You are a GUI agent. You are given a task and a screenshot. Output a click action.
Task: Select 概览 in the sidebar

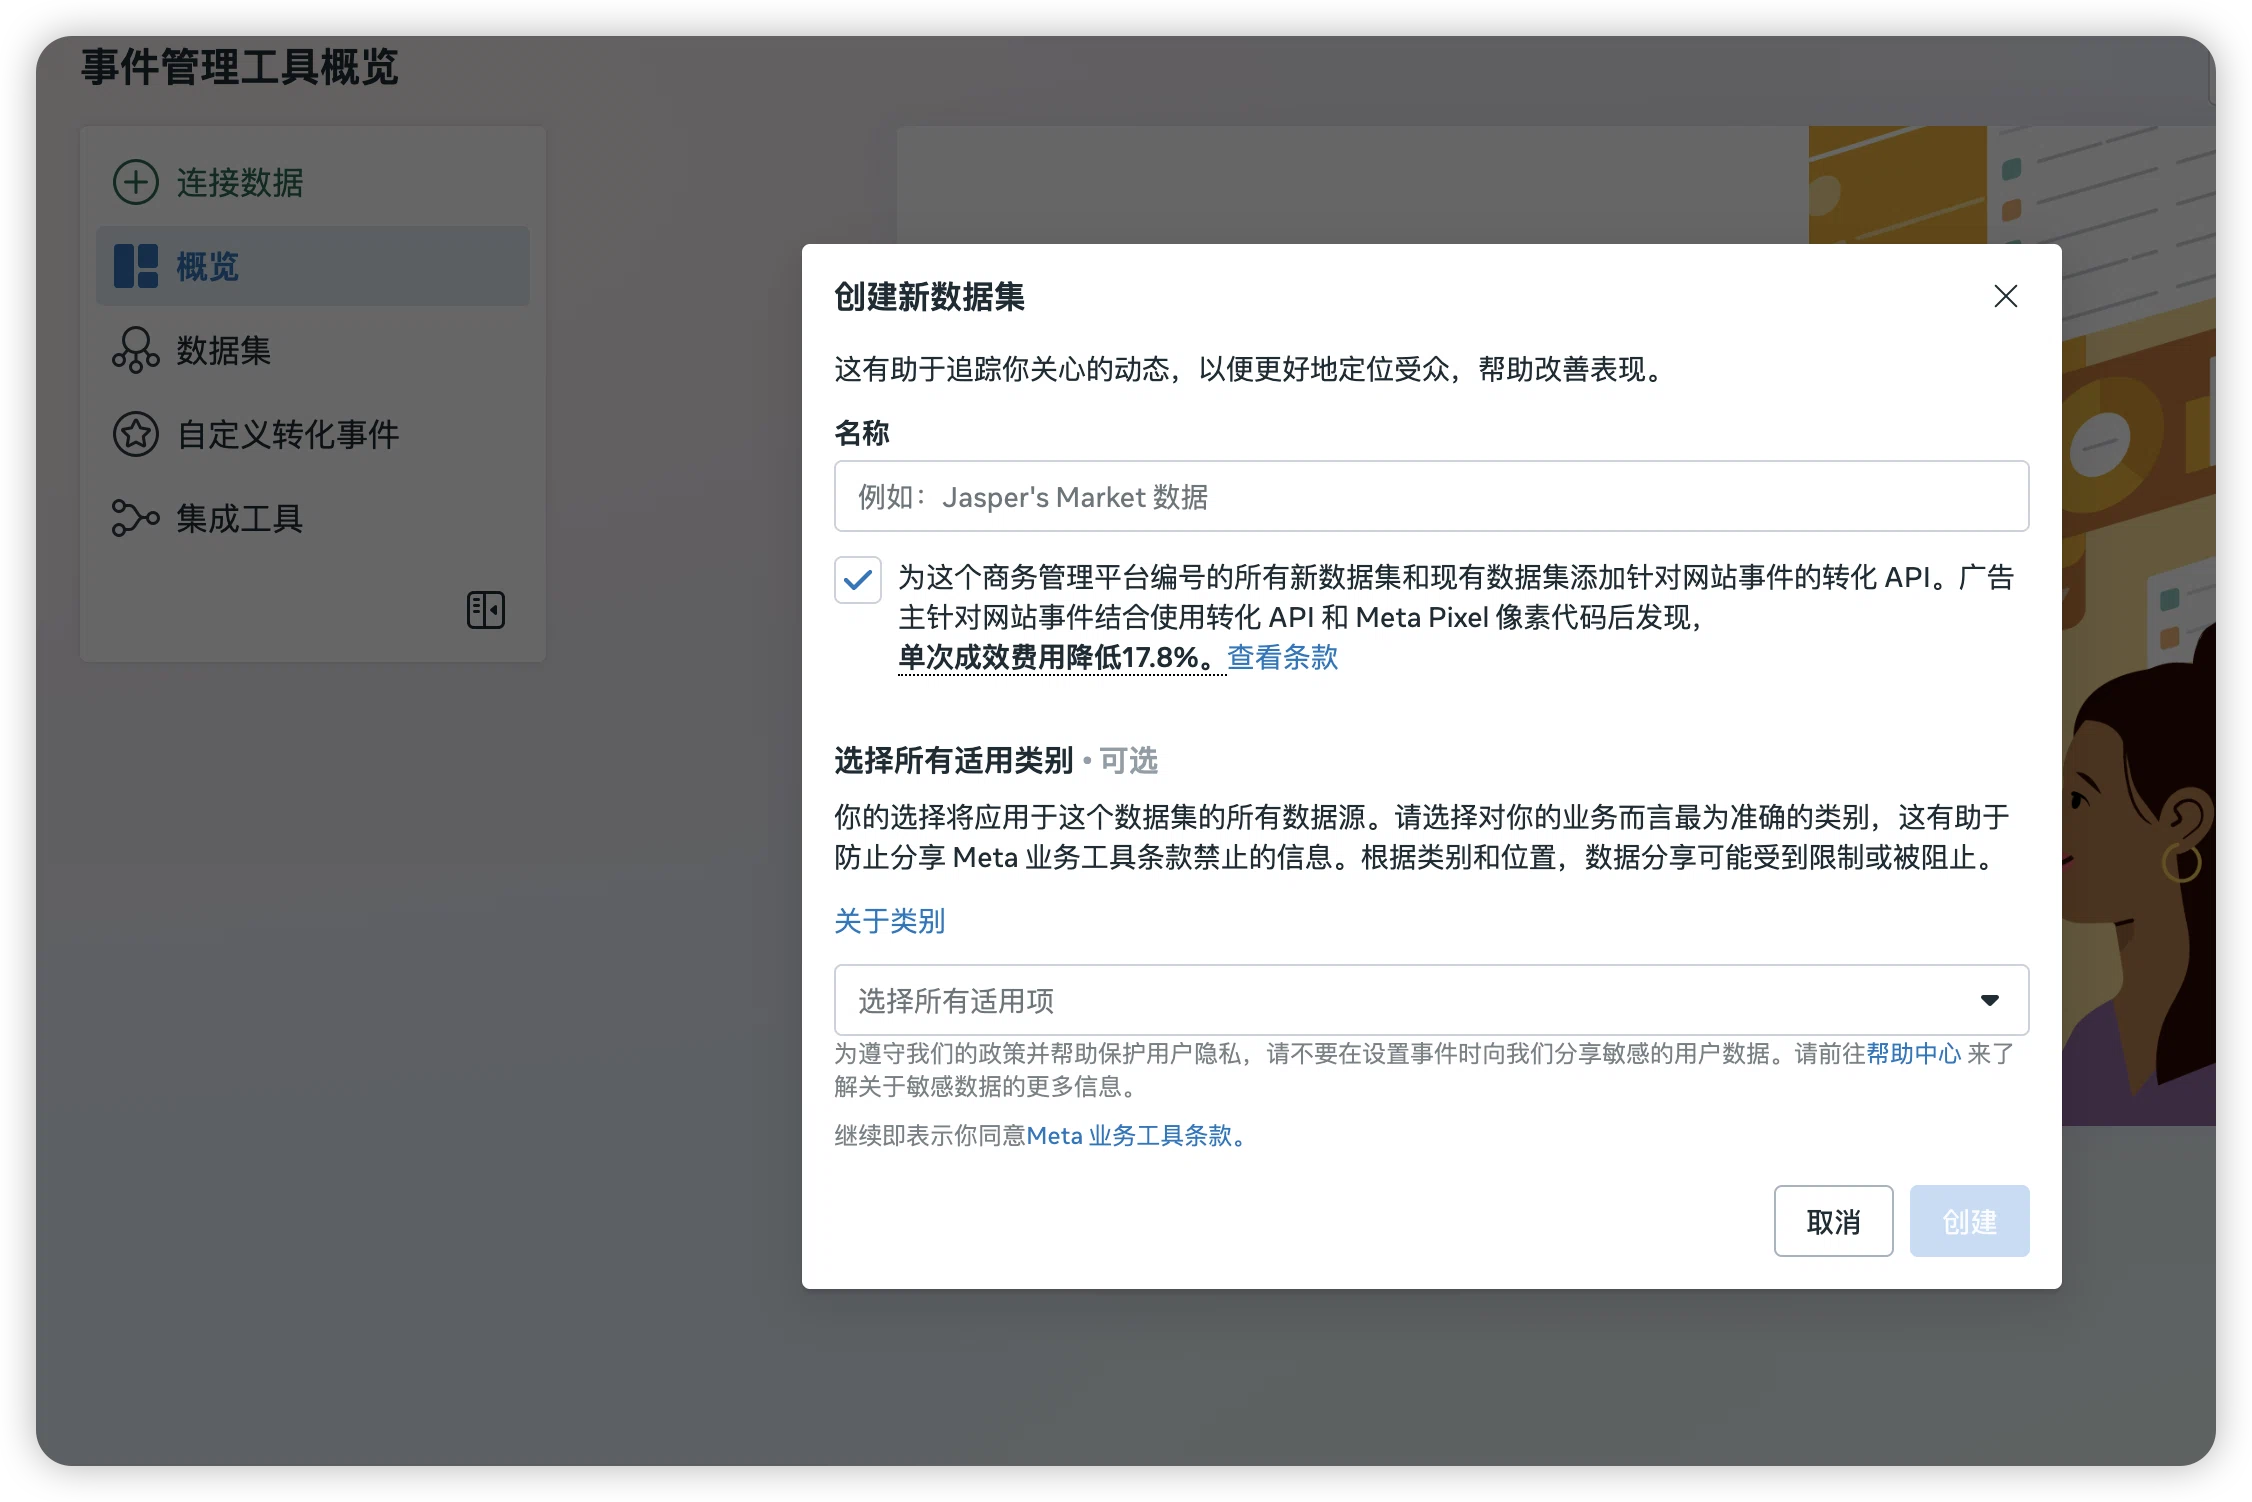pyautogui.click(x=313, y=266)
